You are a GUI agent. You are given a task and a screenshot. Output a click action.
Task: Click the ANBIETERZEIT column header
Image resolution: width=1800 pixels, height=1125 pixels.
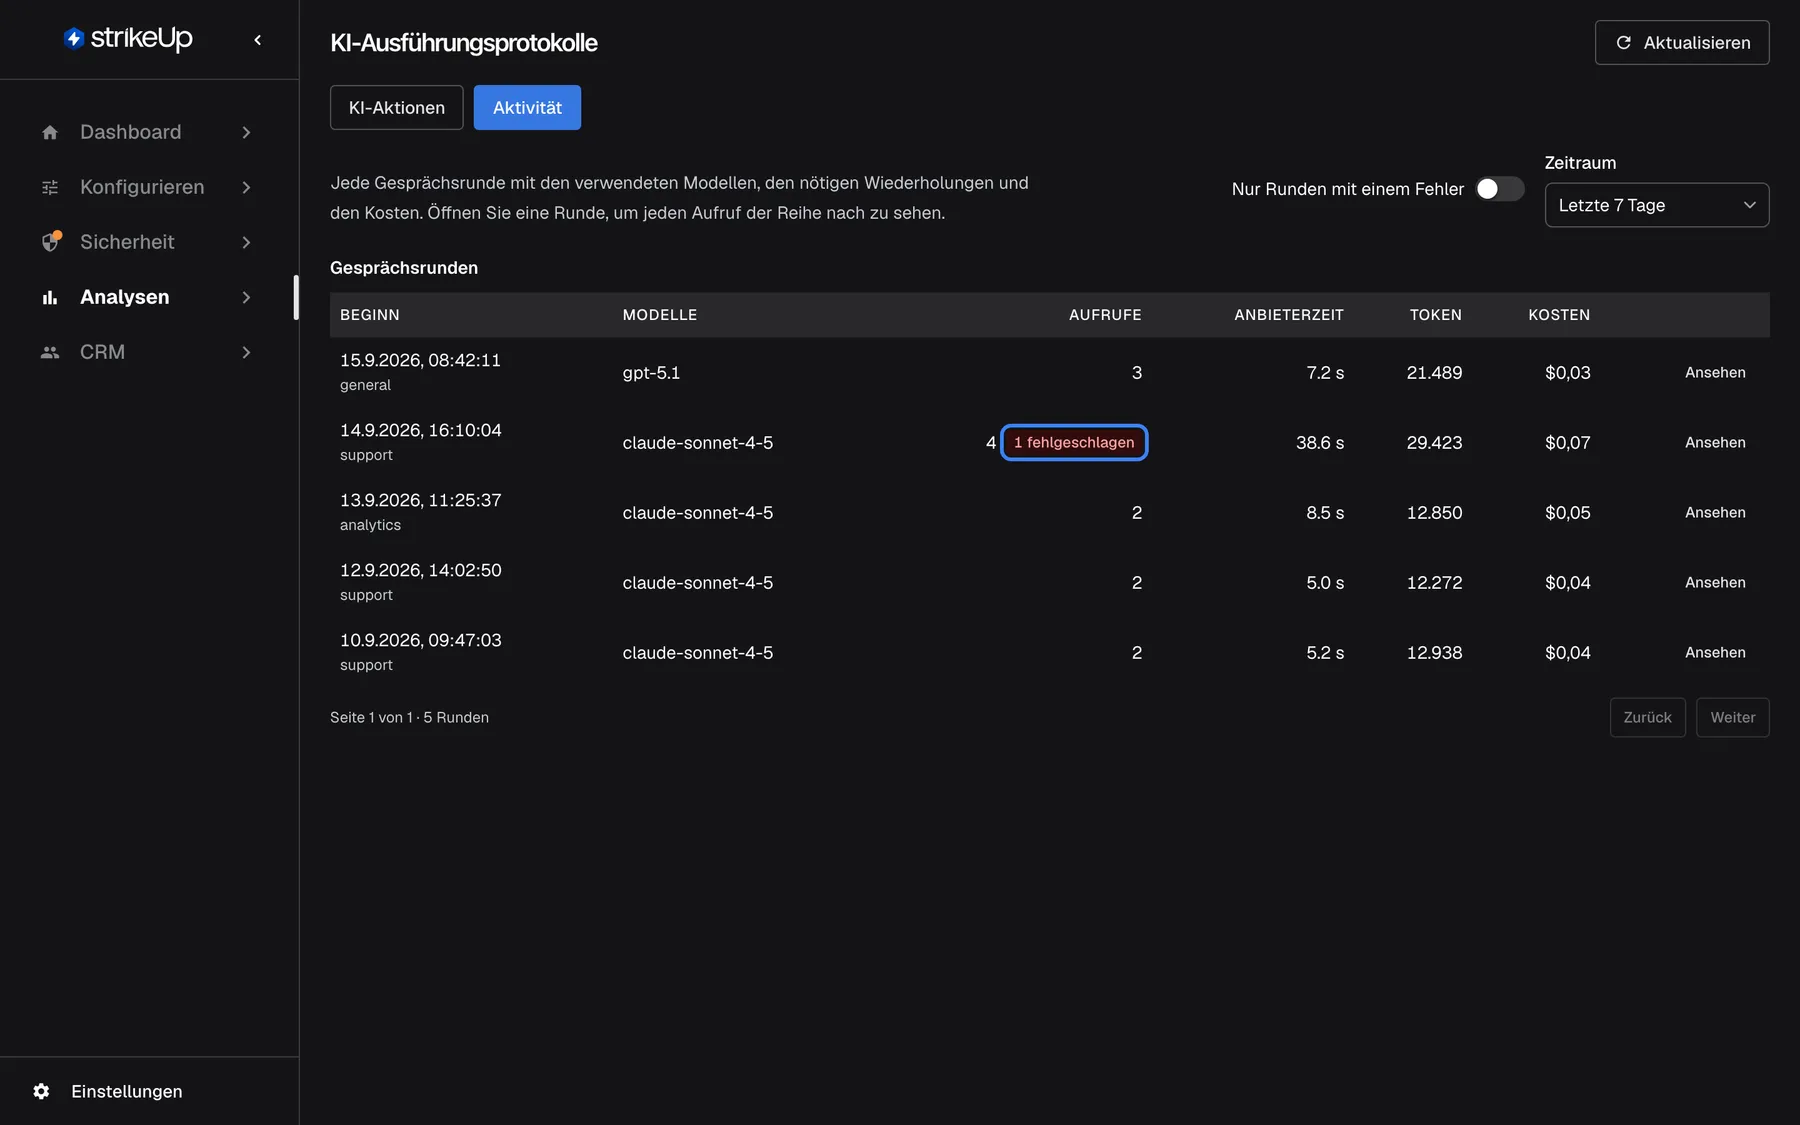pyautogui.click(x=1289, y=315)
